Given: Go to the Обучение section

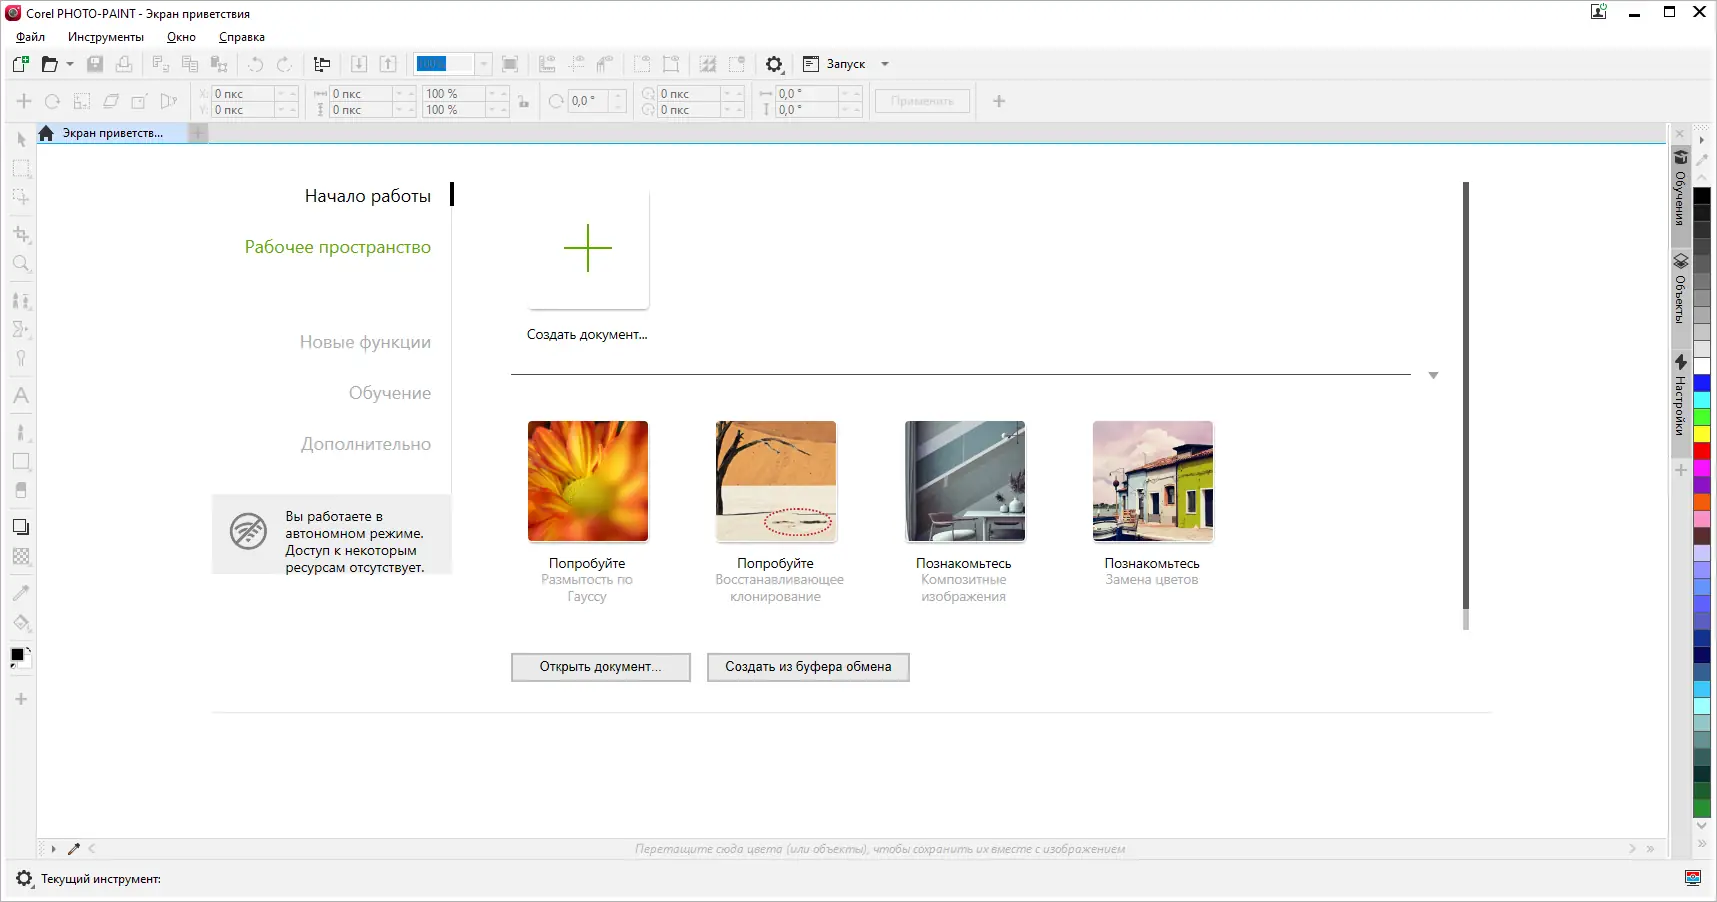Looking at the screenshot, I should (390, 393).
